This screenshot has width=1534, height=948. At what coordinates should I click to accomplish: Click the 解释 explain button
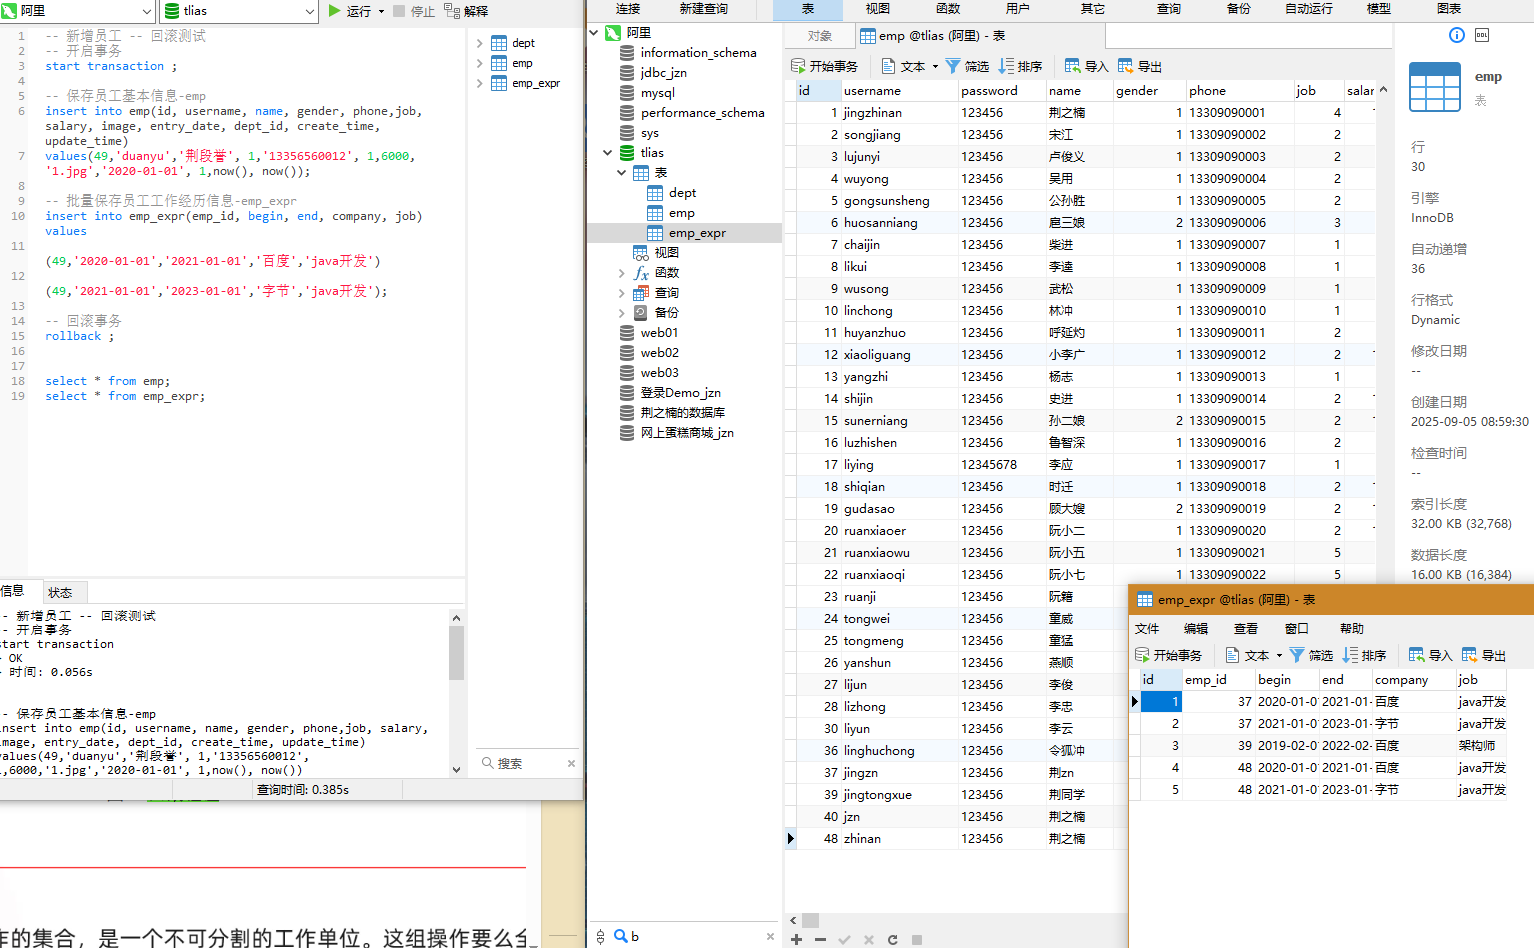tap(466, 11)
